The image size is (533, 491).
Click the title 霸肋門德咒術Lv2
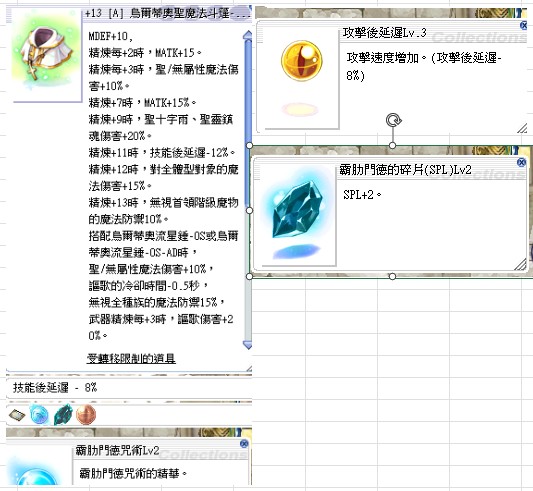pos(117,451)
